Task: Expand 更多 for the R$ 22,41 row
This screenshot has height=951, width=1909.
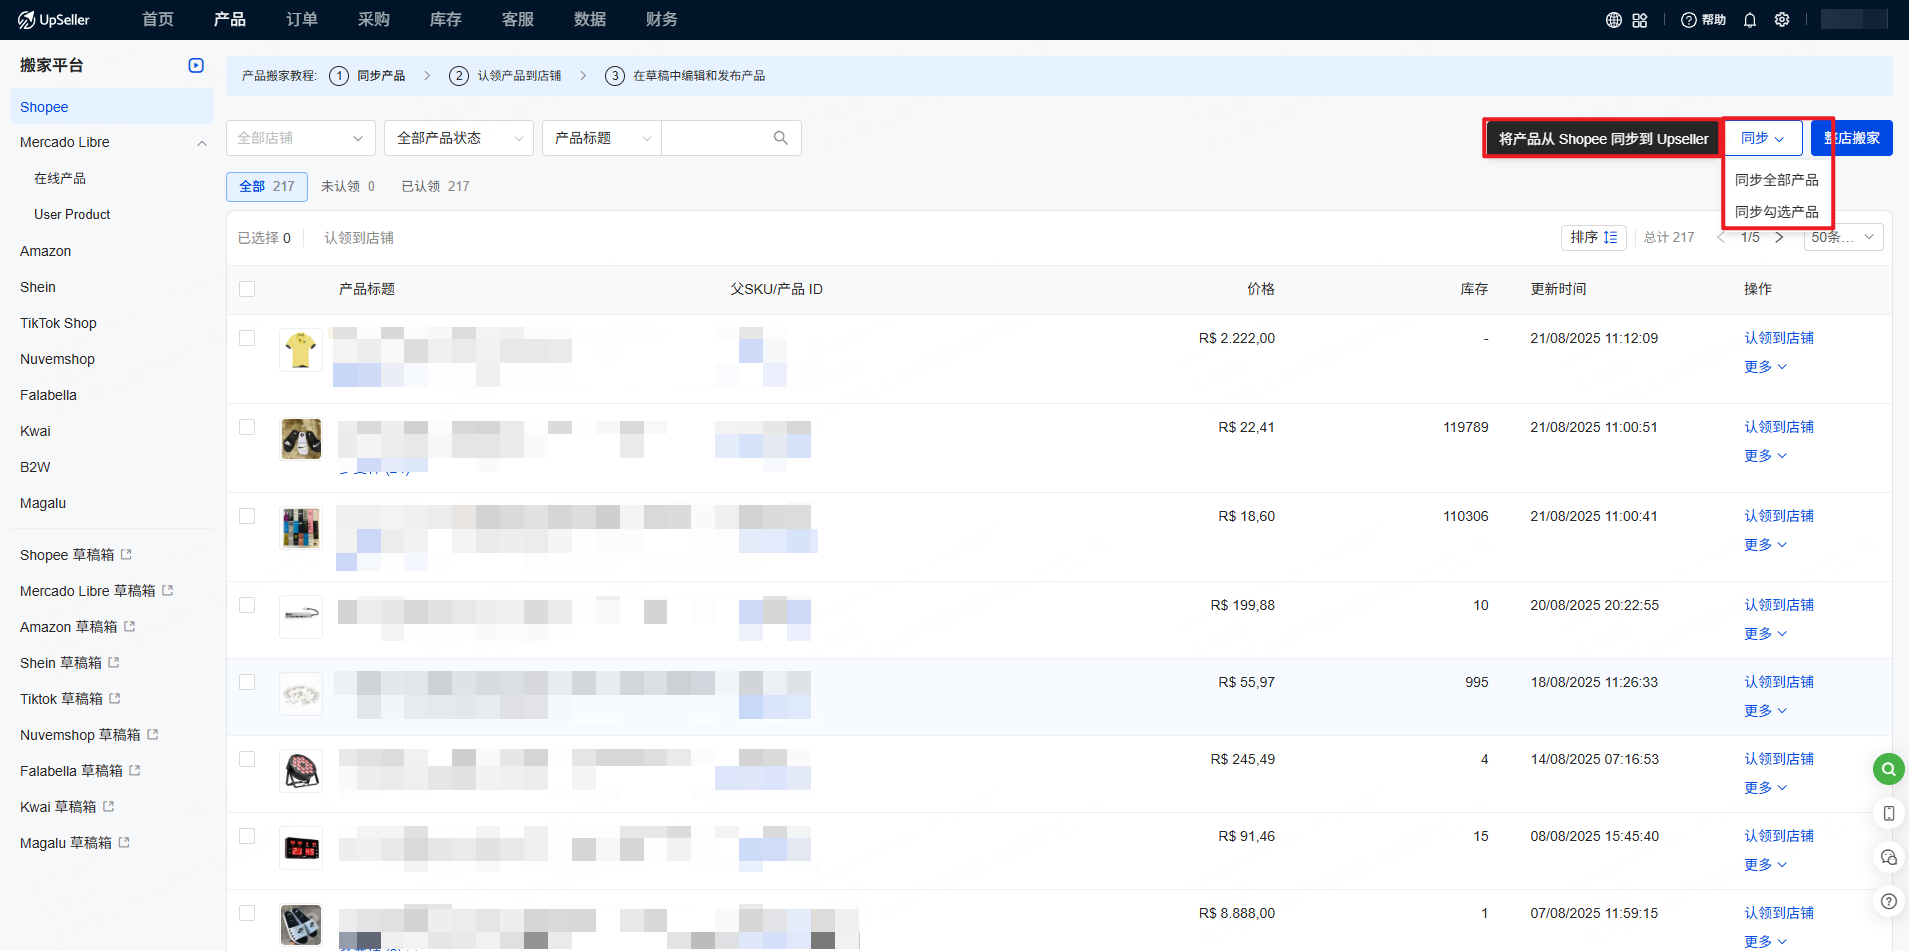Action: (1765, 456)
